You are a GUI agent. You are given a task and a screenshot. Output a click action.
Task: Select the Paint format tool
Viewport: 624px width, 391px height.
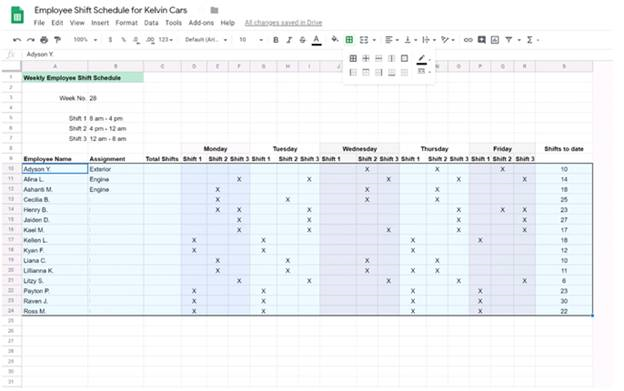click(57, 40)
